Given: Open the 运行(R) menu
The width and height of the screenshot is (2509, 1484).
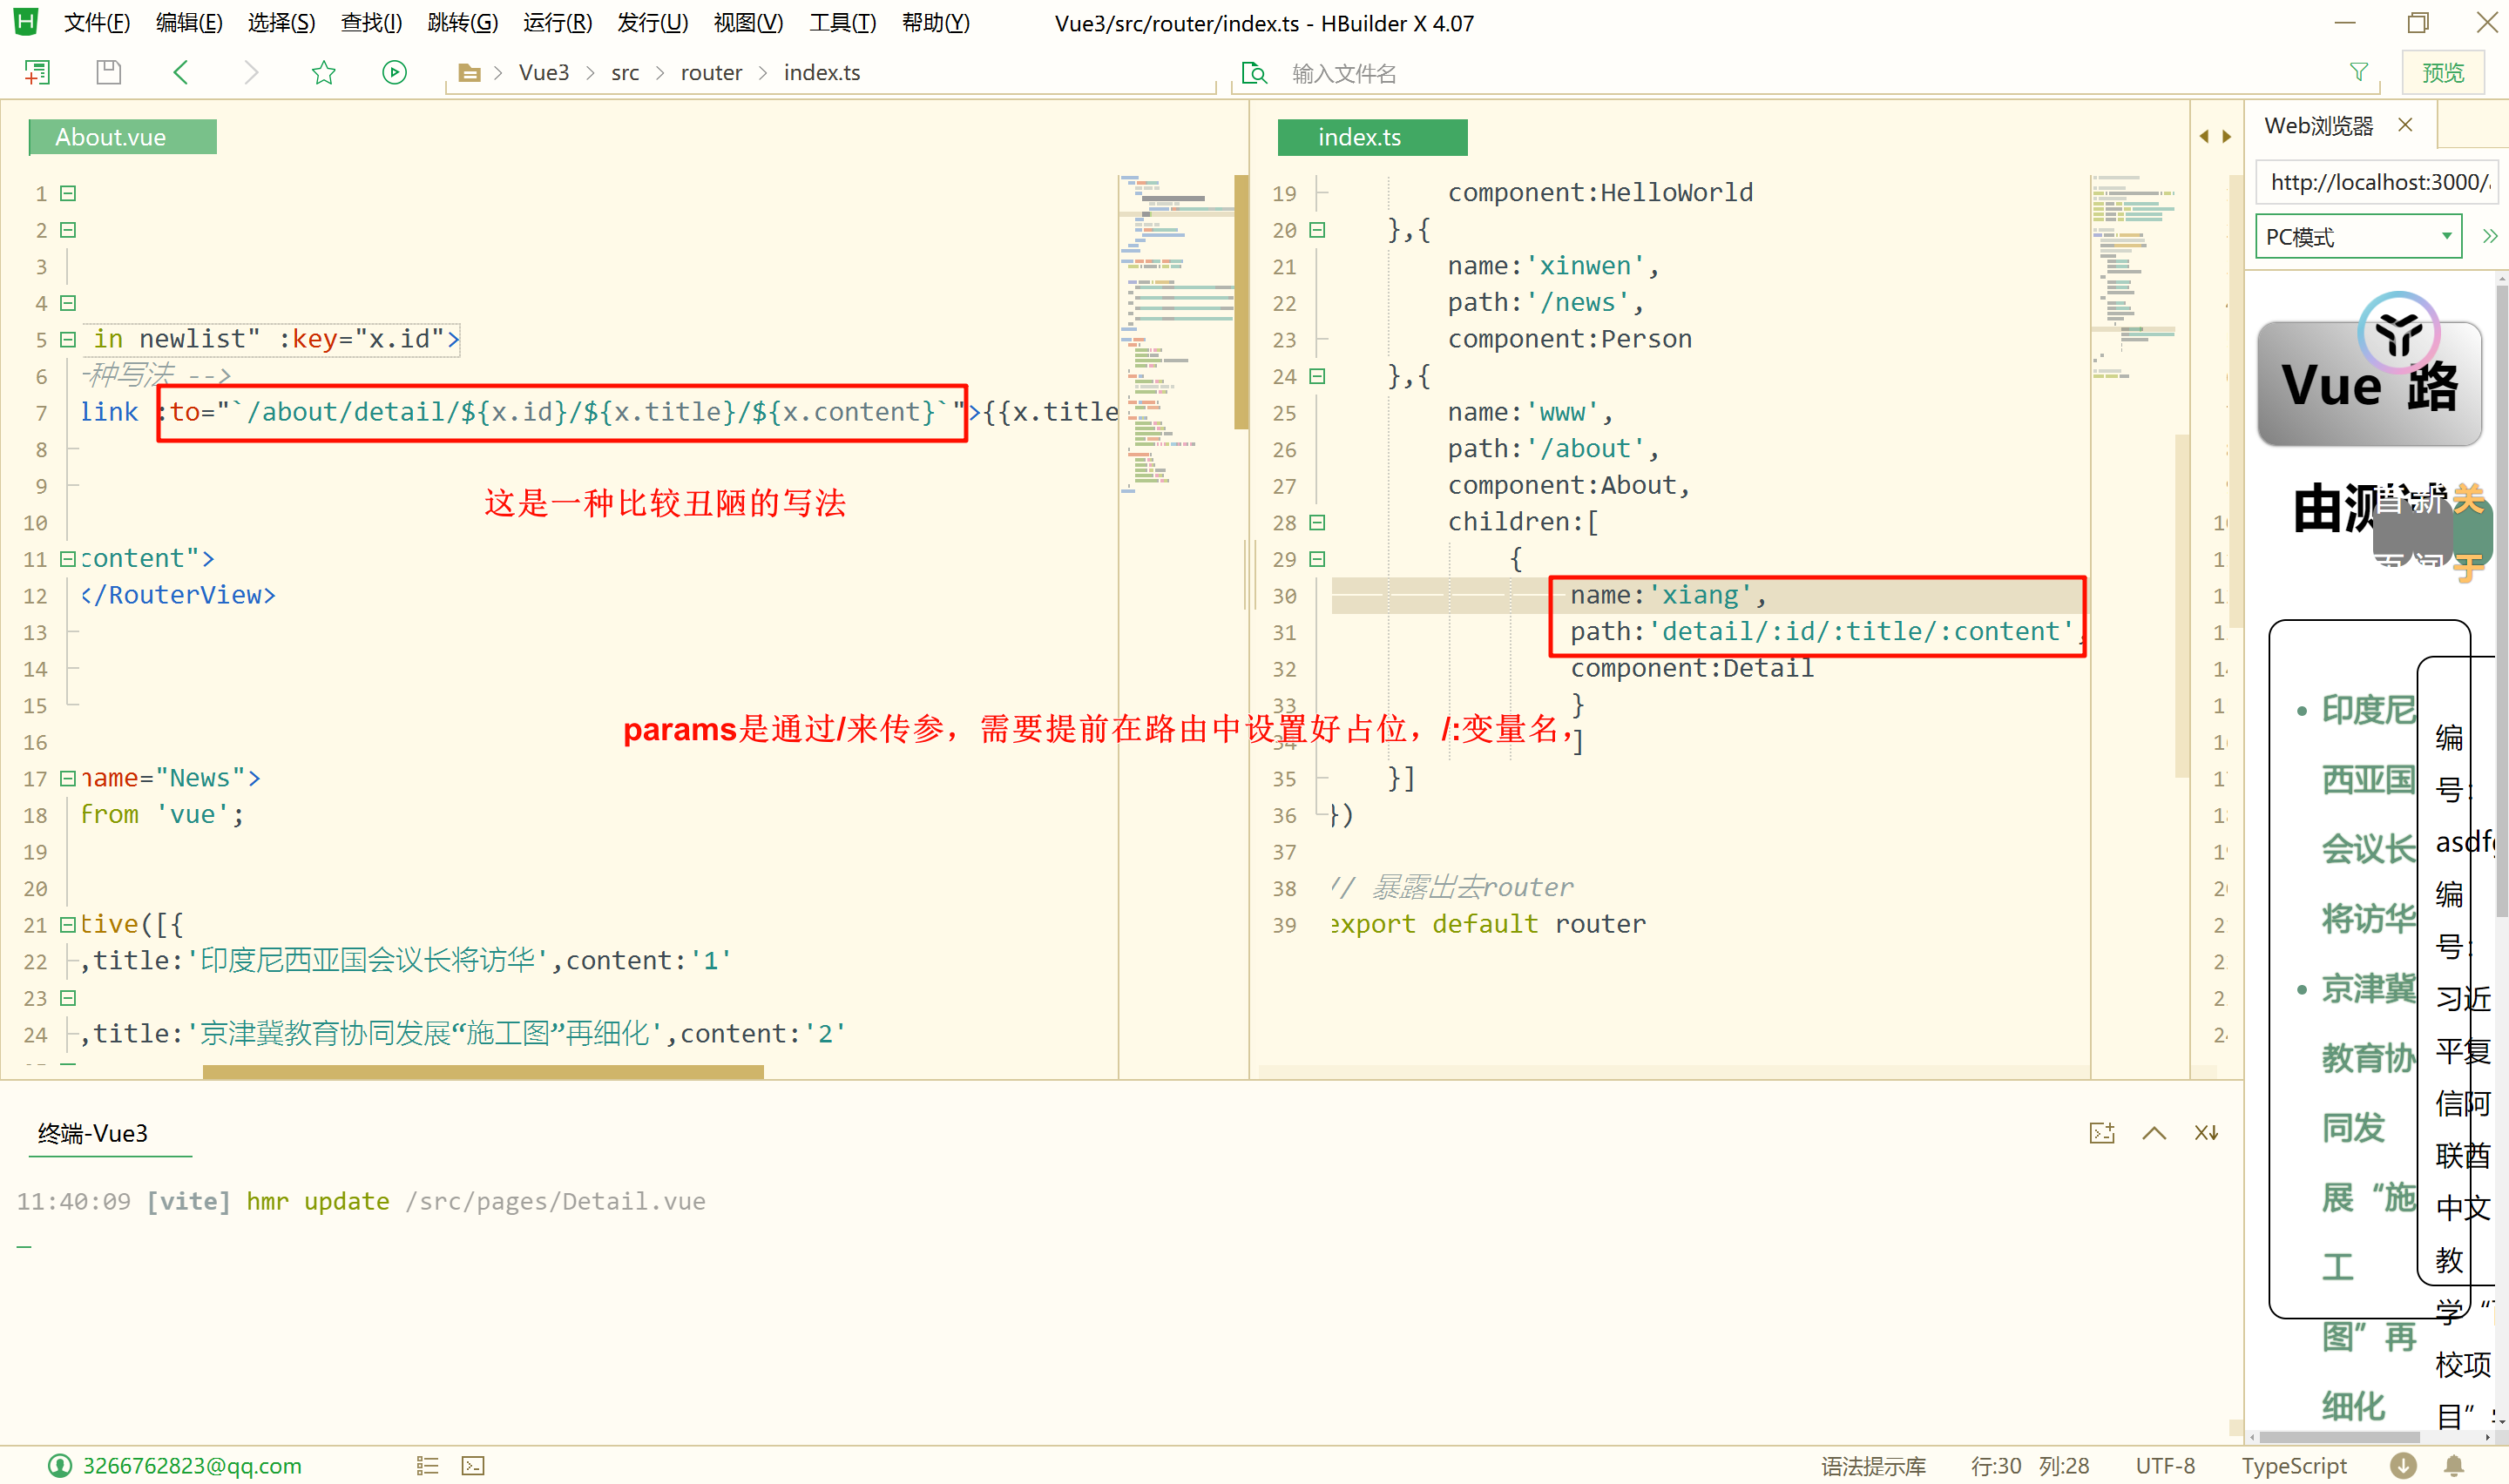Looking at the screenshot, I should 557,23.
